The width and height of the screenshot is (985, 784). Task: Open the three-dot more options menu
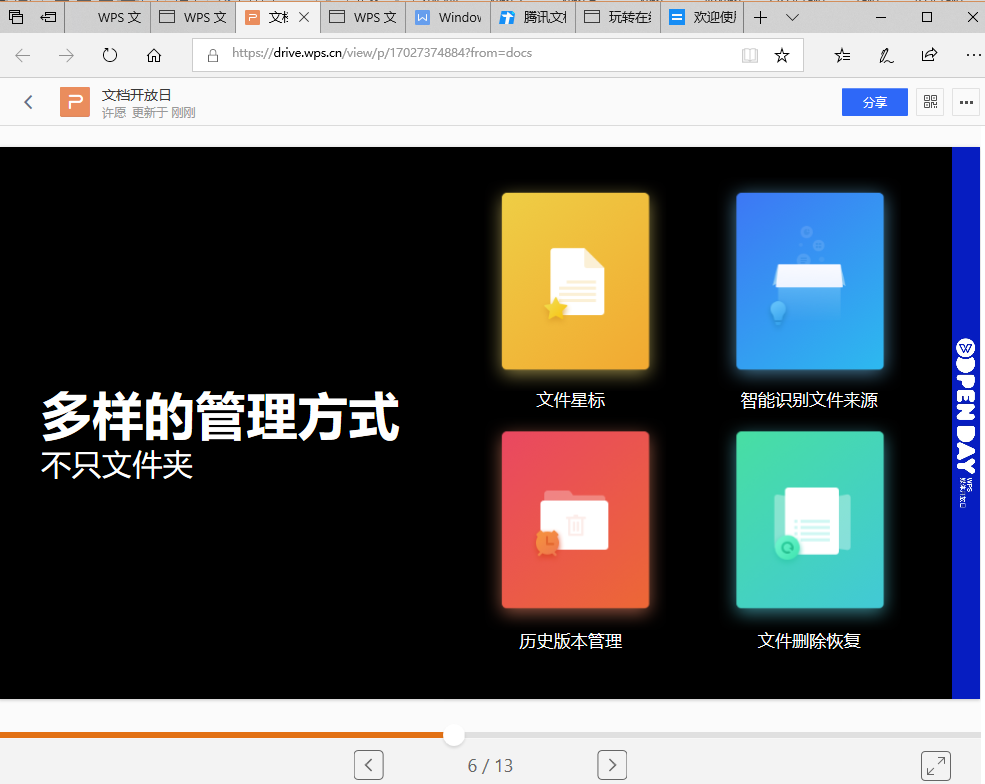click(x=965, y=102)
